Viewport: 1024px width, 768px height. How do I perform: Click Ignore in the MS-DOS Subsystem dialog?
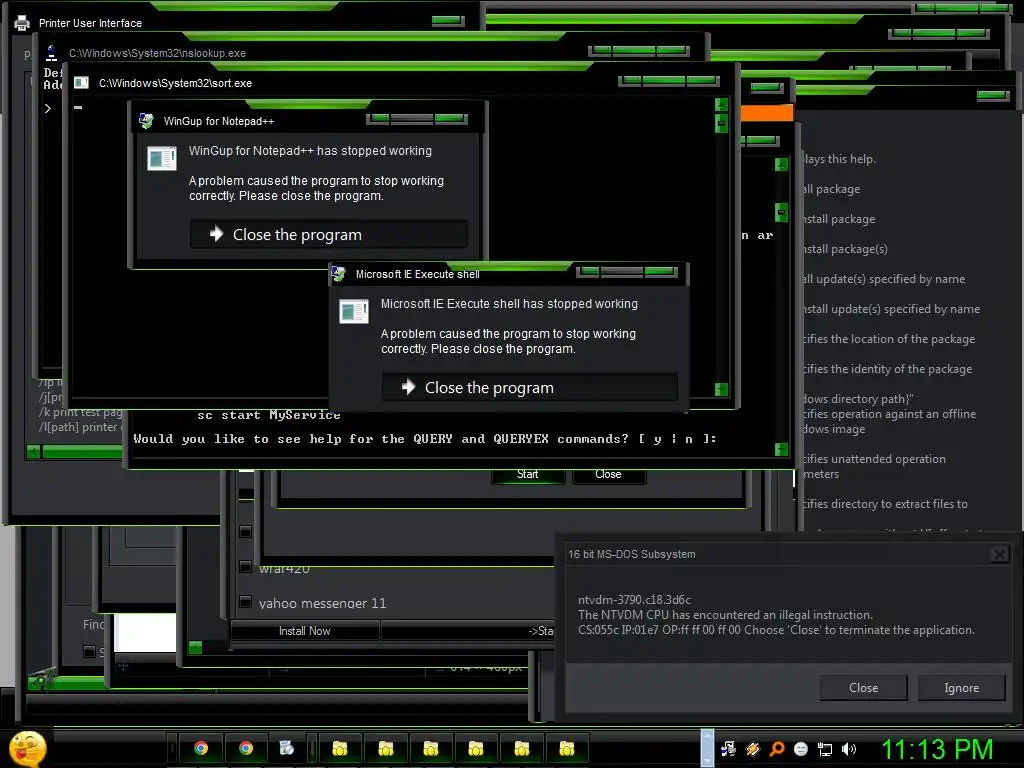(961, 688)
